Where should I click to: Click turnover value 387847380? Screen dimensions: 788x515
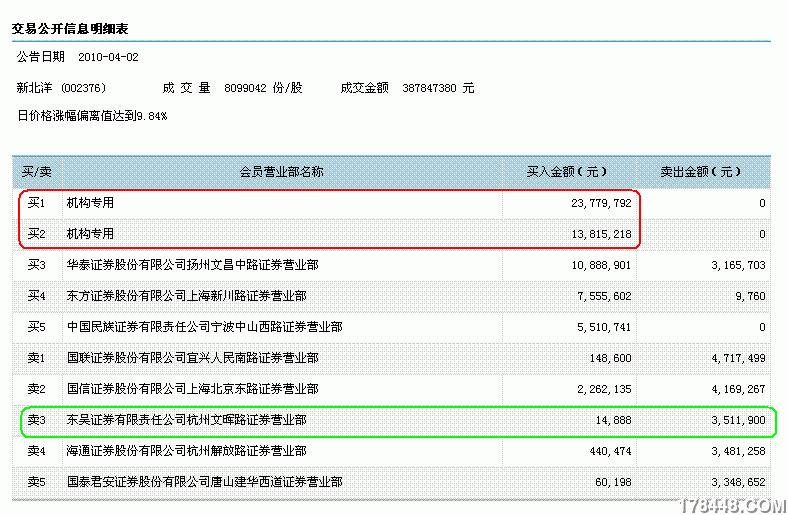click(x=429, y=88)
